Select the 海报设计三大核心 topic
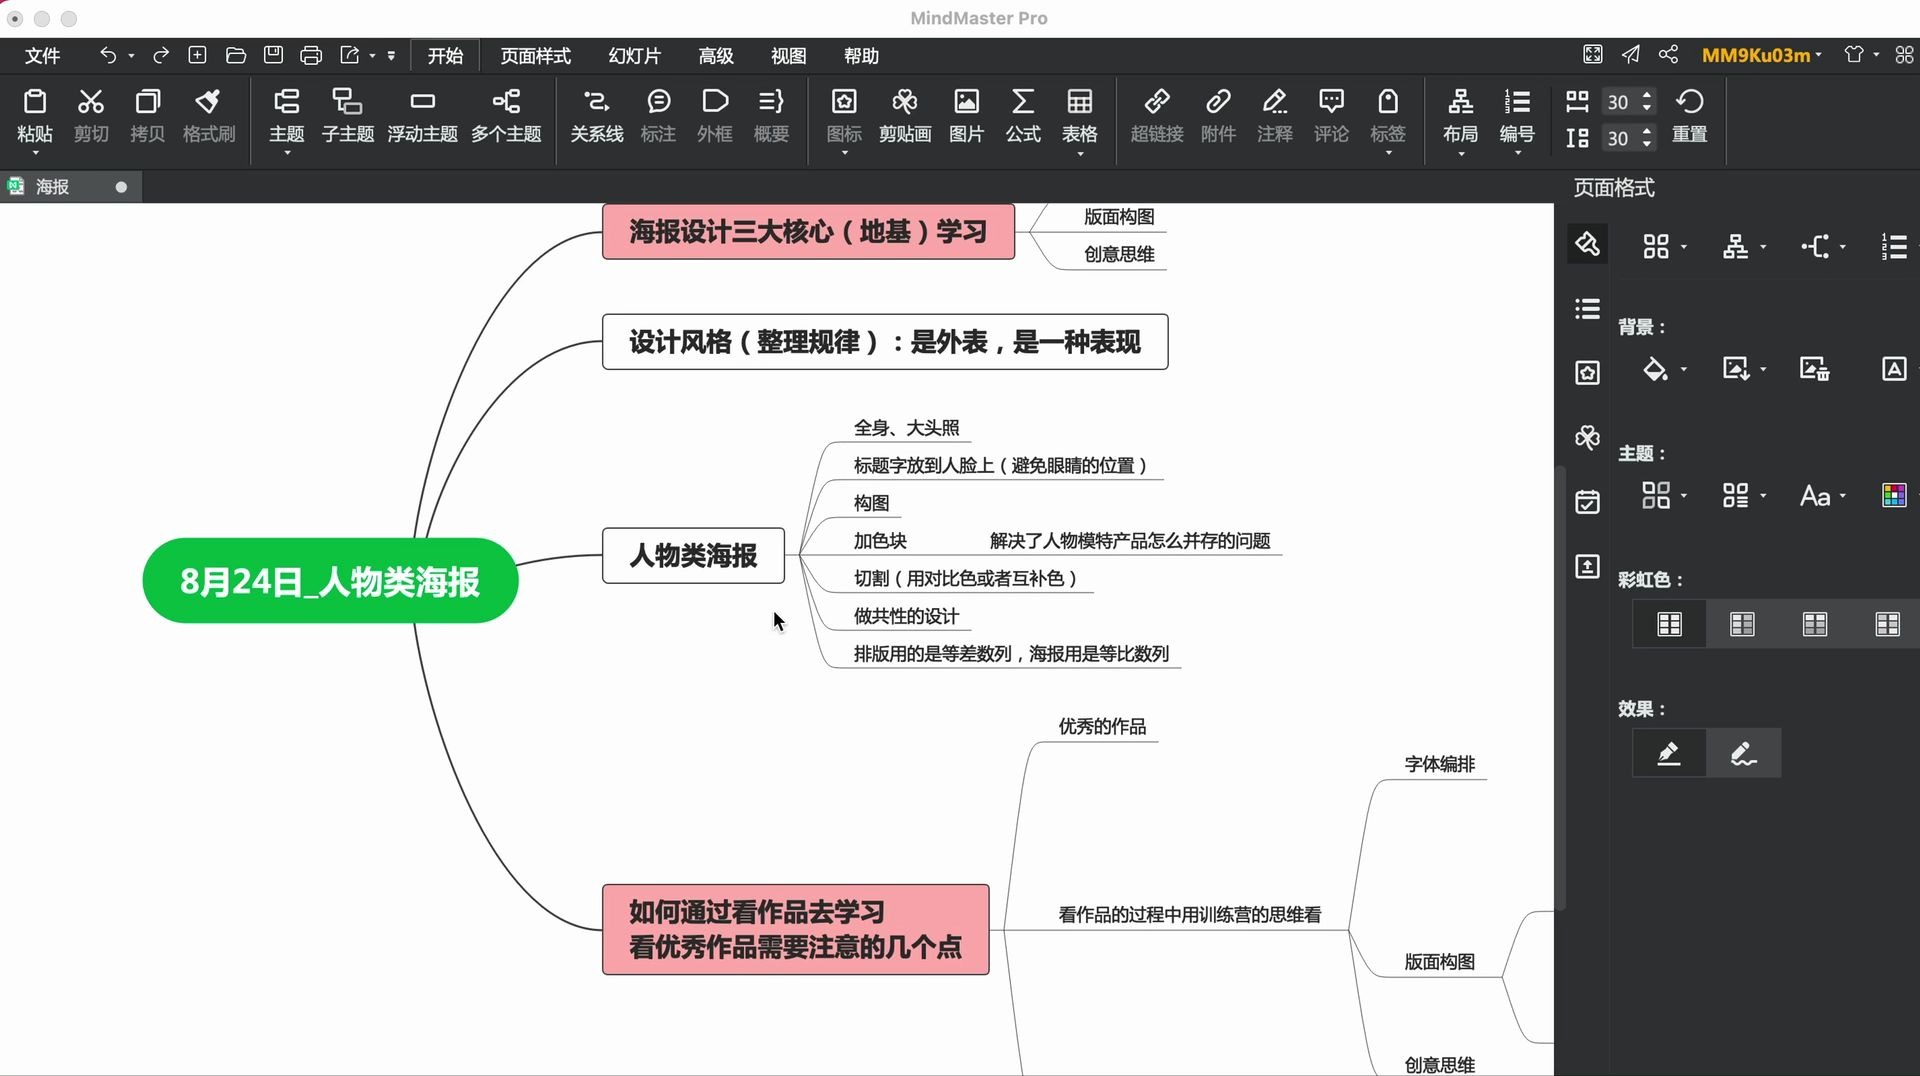1920x1076 pixels. coord(808,231)
